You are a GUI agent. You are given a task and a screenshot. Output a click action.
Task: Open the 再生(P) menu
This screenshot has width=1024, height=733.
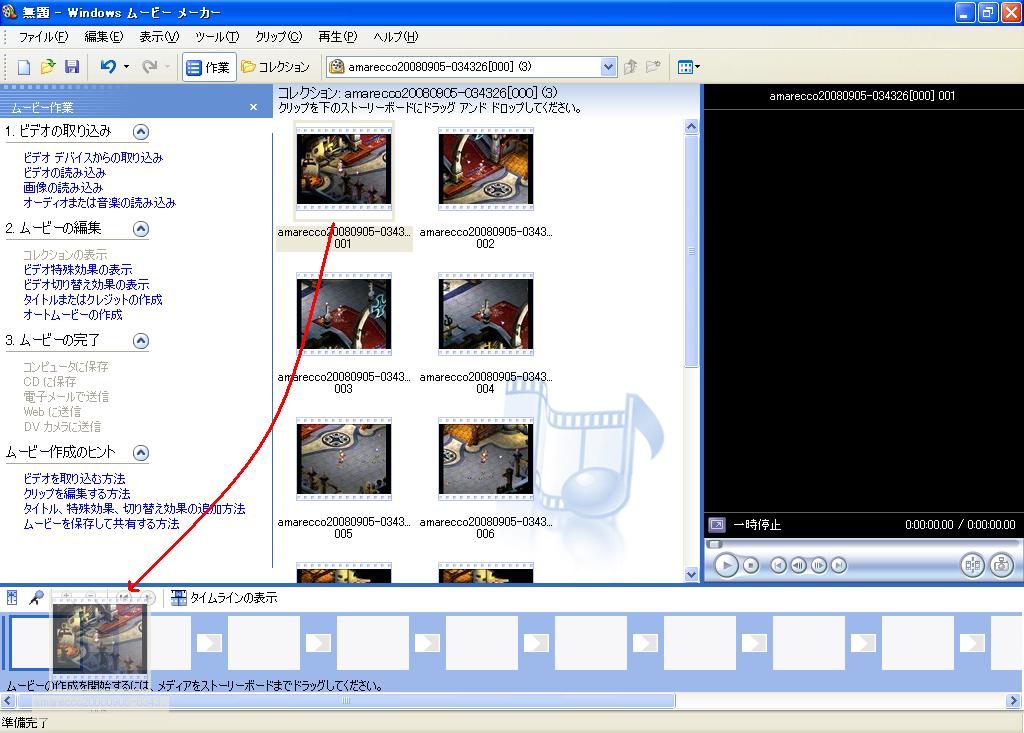point(338,37)
